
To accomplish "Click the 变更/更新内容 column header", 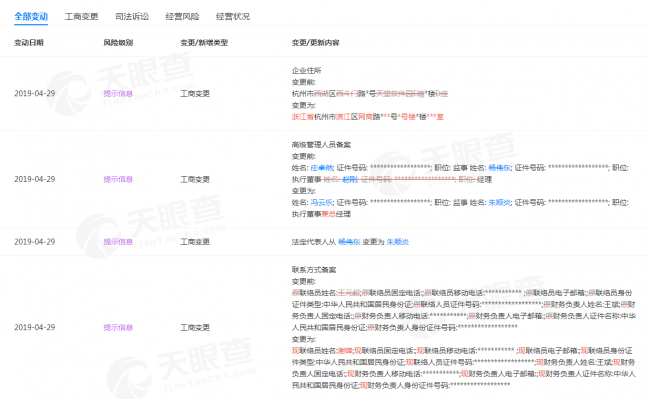I will [315, 43].
